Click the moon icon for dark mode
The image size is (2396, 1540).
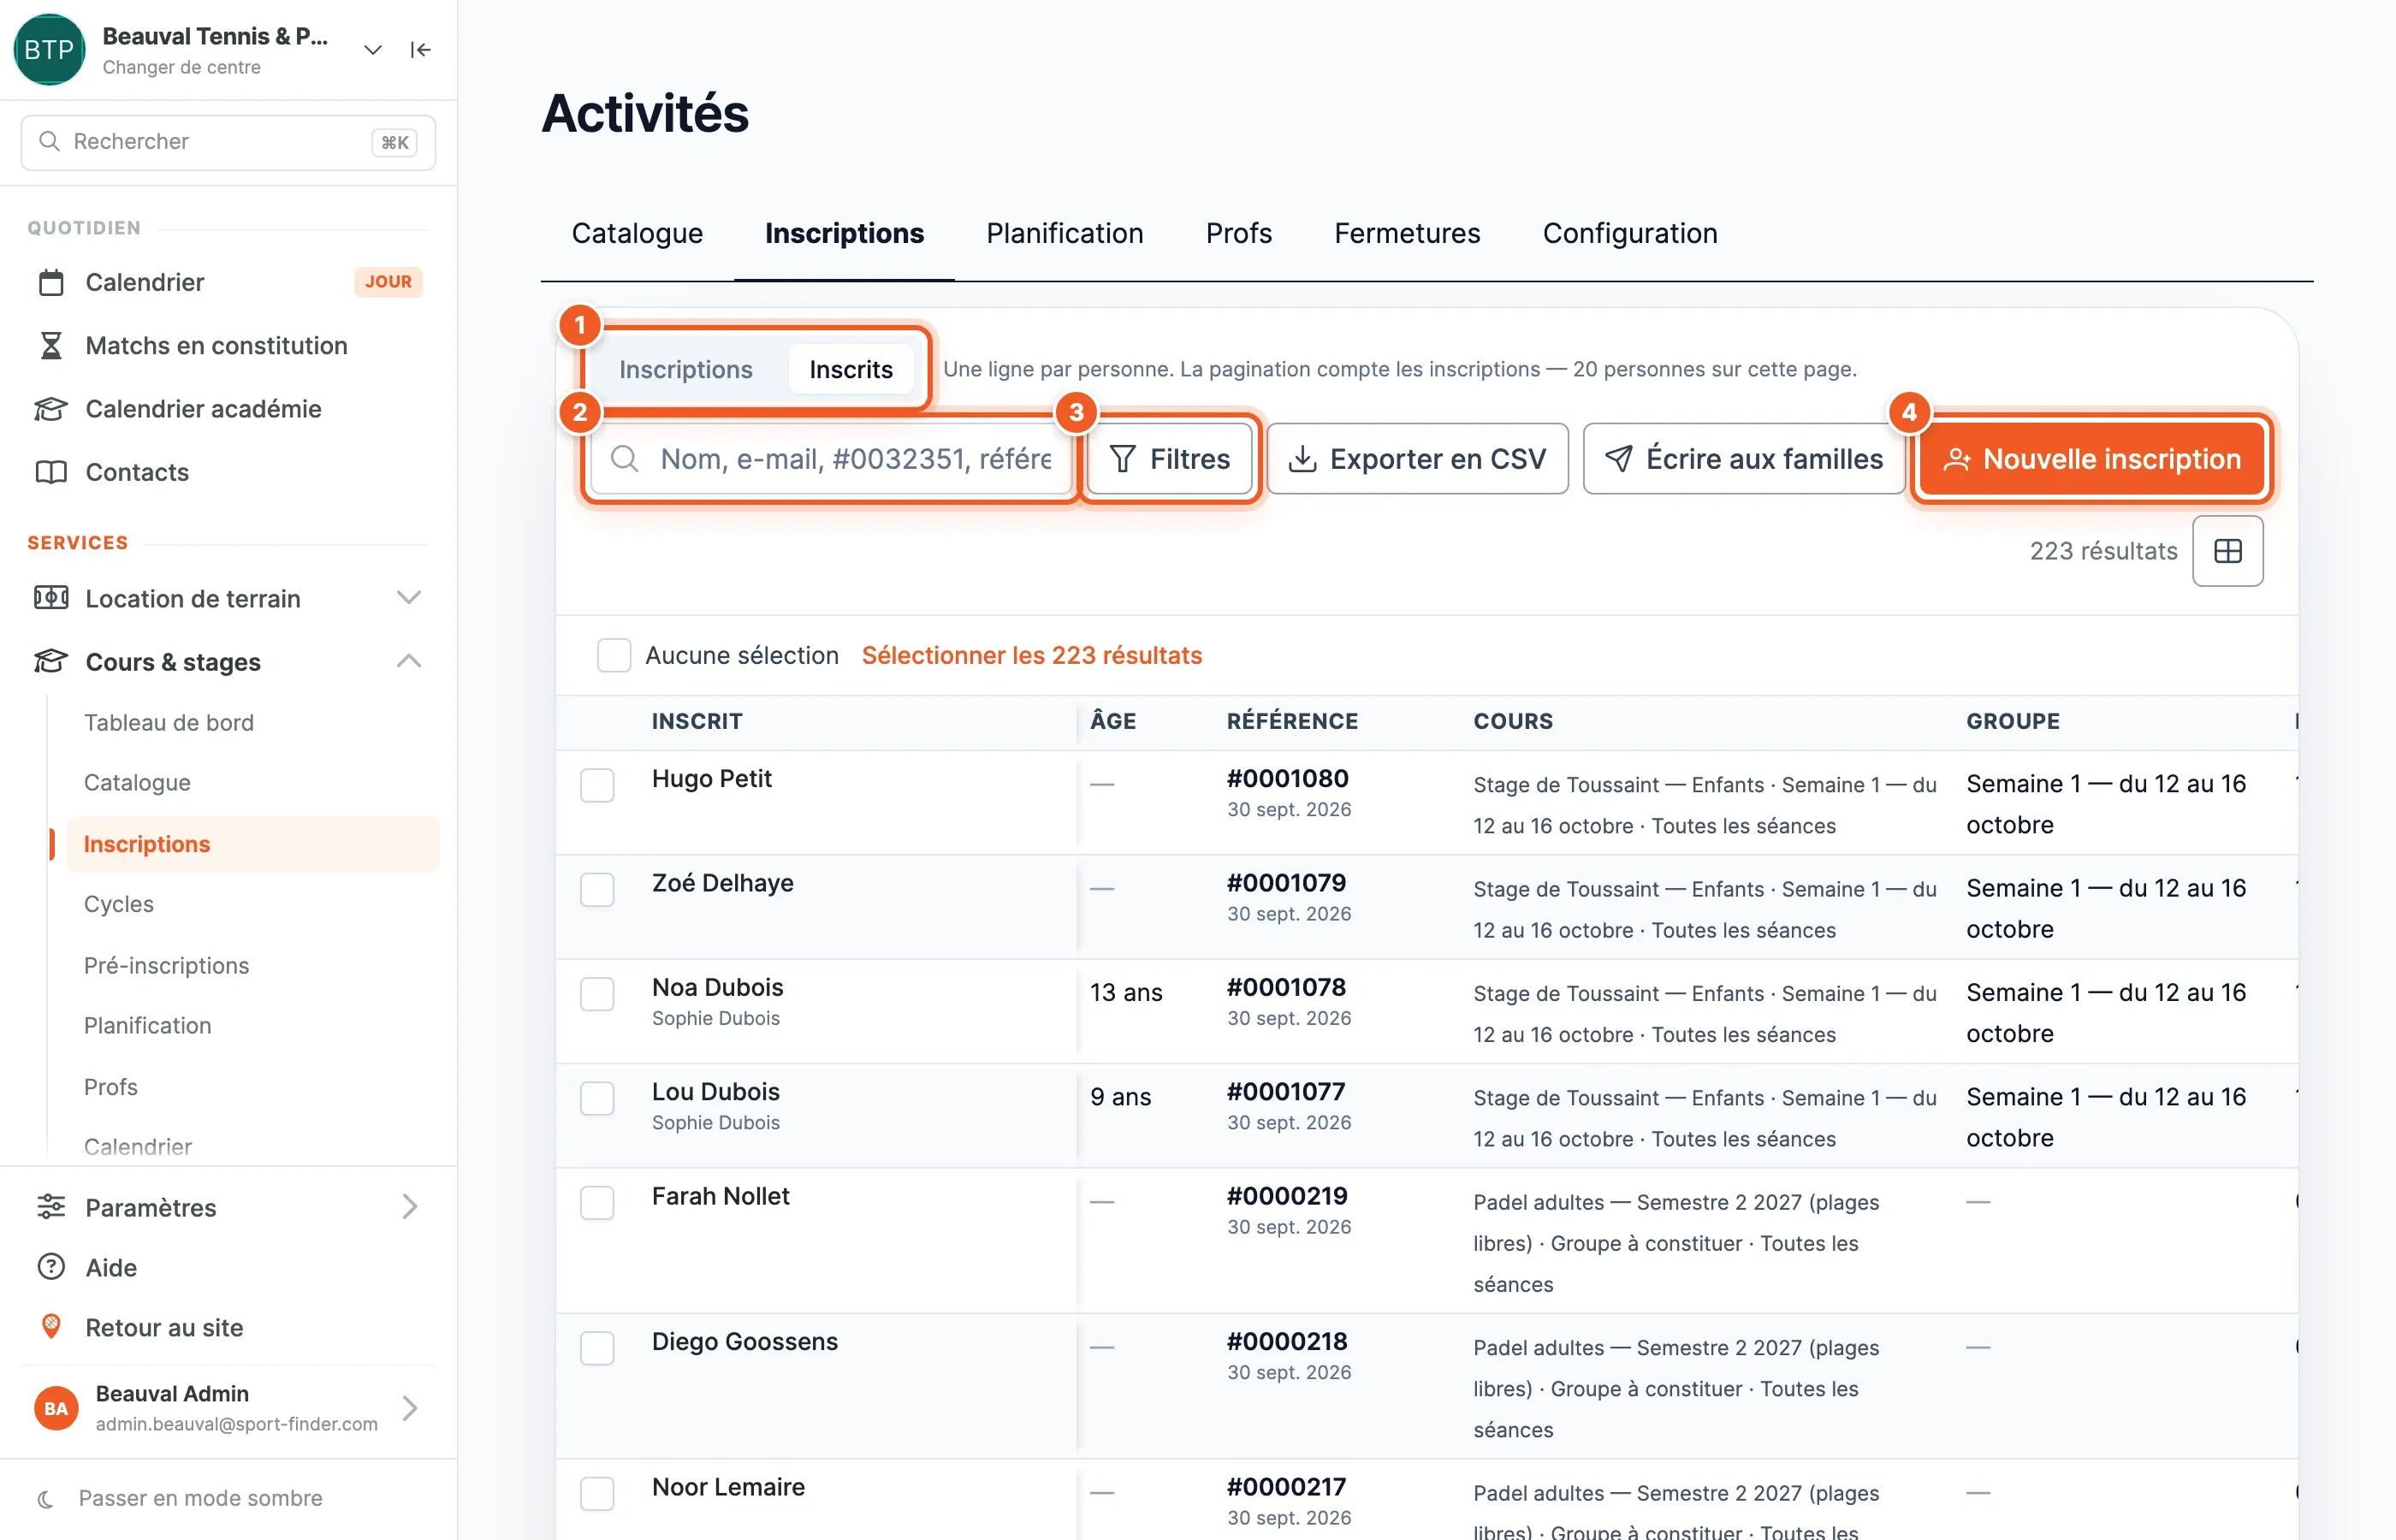coord(45,1498)
